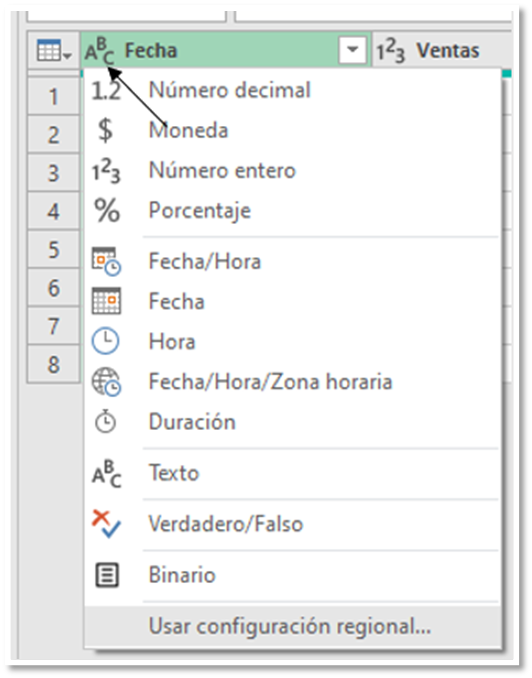
Task: Click the 123 type icon in Ventas header
Action: click(391, 51)
